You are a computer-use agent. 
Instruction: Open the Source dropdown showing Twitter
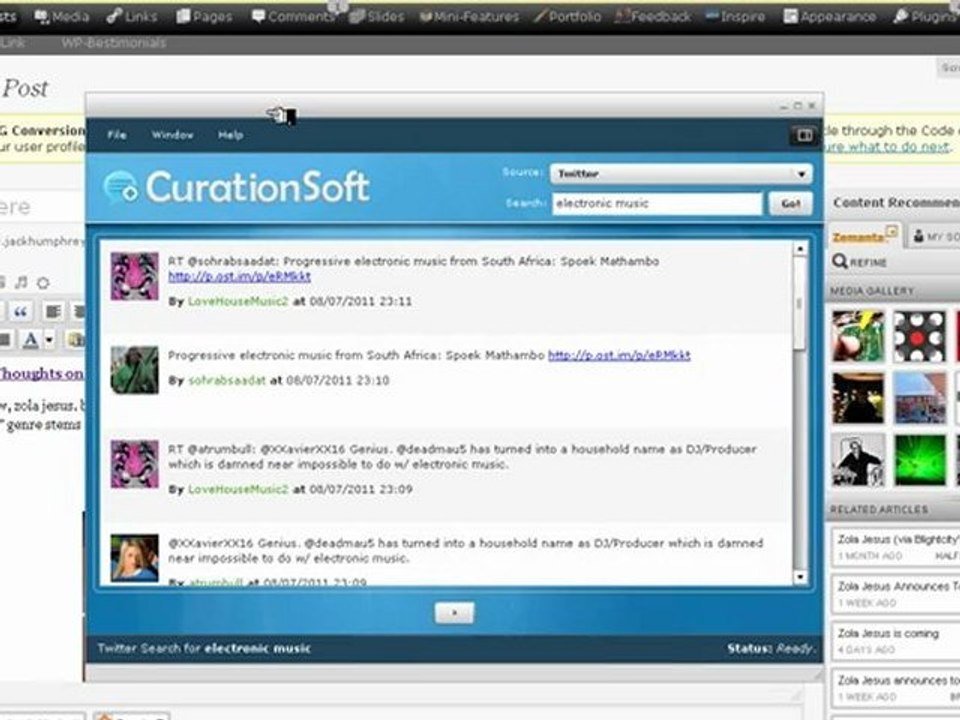click(681, 174)
